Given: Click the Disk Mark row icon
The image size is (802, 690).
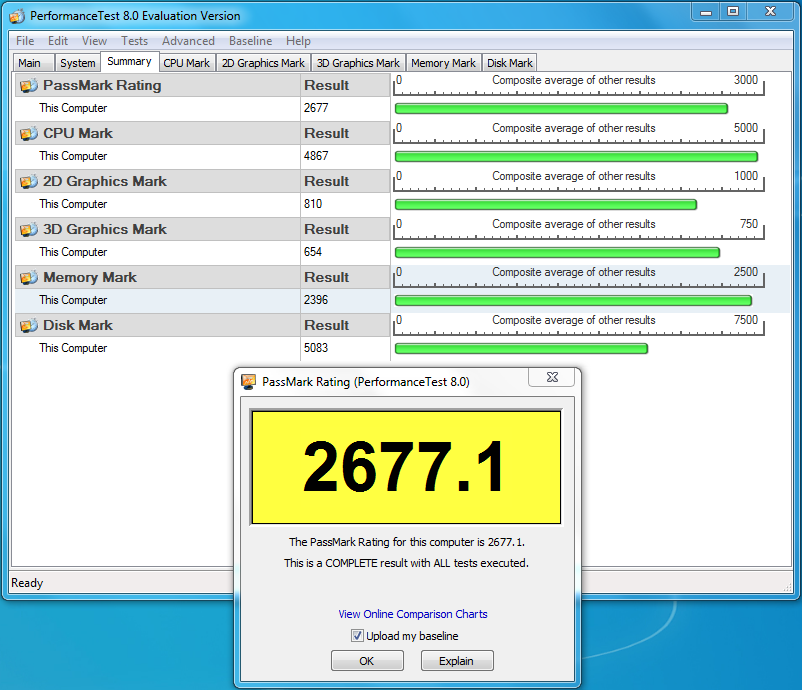Looking at the screenshot, I should [x=29, y=325].
